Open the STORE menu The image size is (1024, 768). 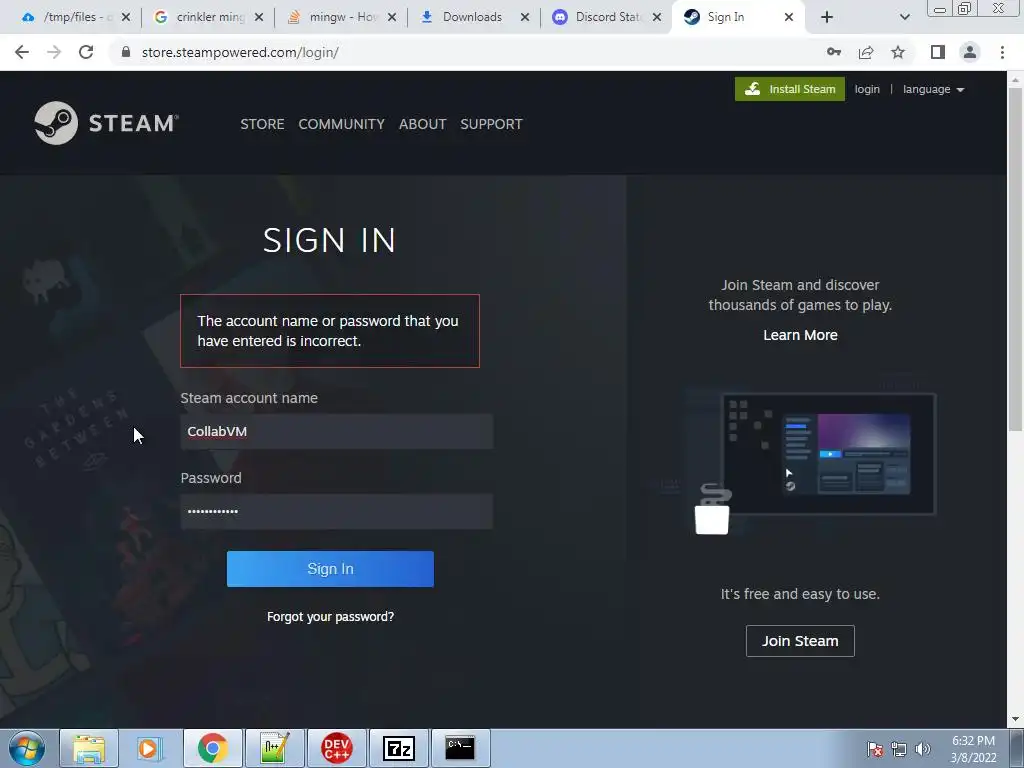tap(262, 124)
